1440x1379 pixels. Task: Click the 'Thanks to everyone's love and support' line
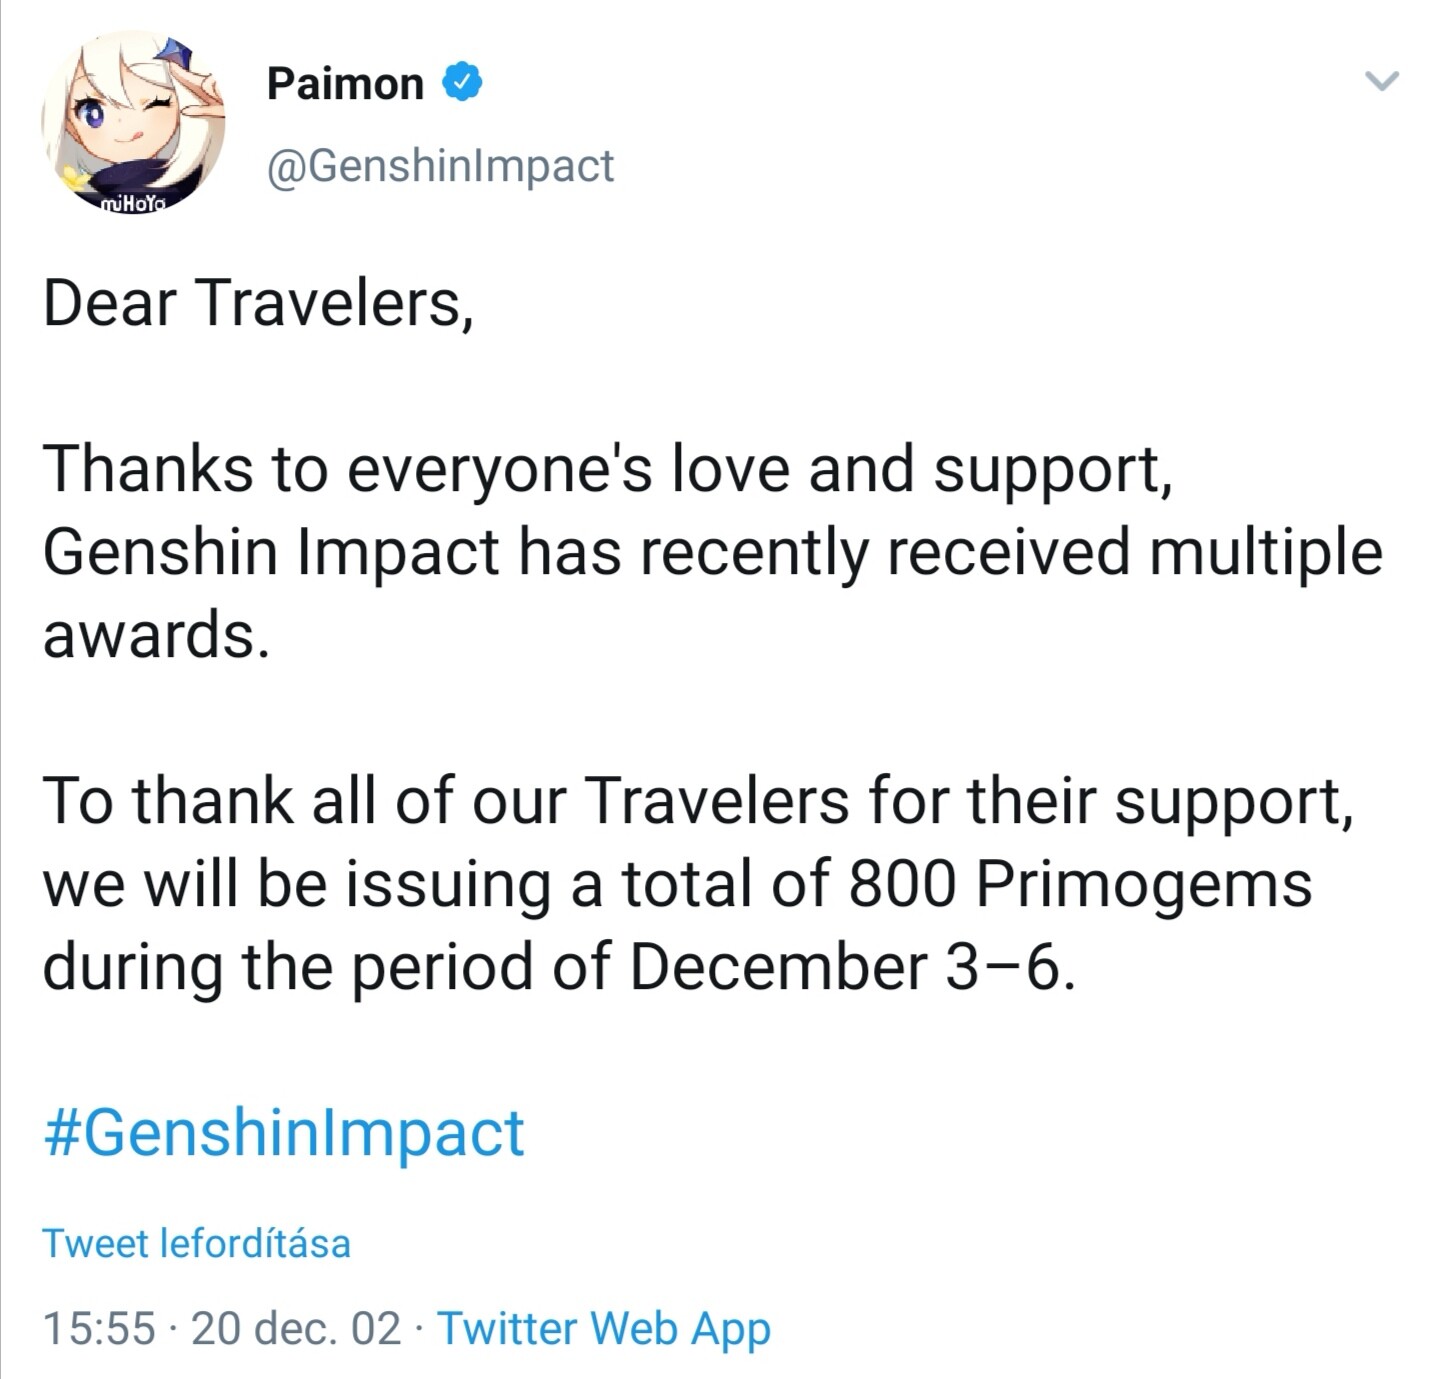(607, 468)
